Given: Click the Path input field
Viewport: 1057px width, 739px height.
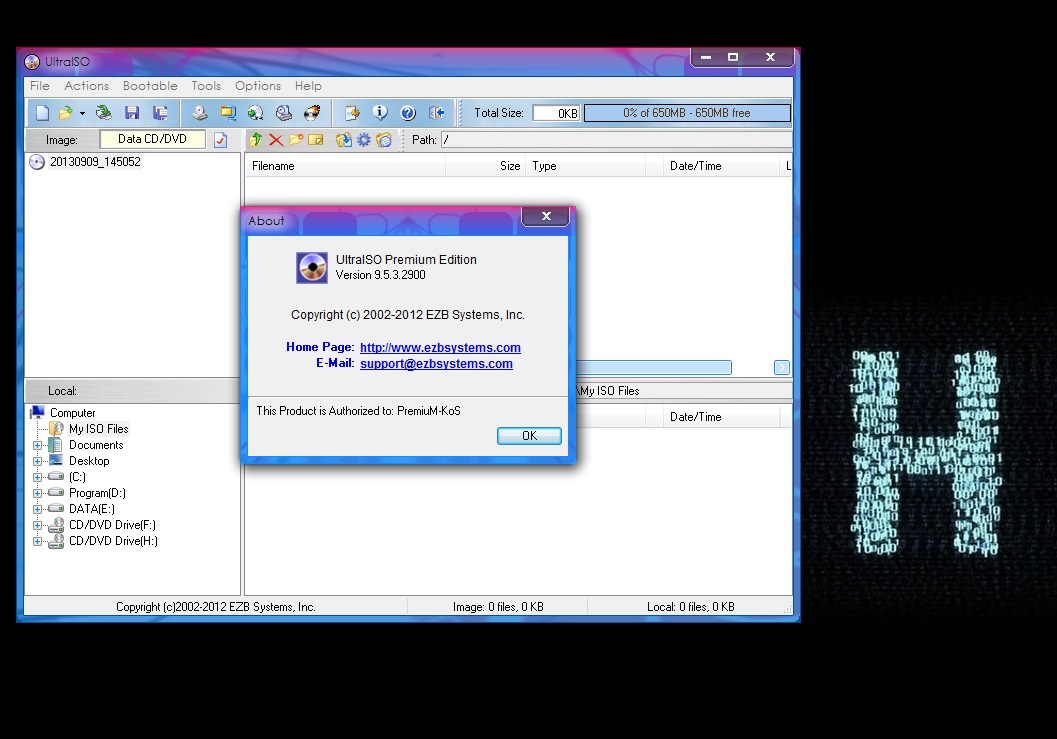Looking at the screenshot, I should pyautogui.click(x=616, y=140).
